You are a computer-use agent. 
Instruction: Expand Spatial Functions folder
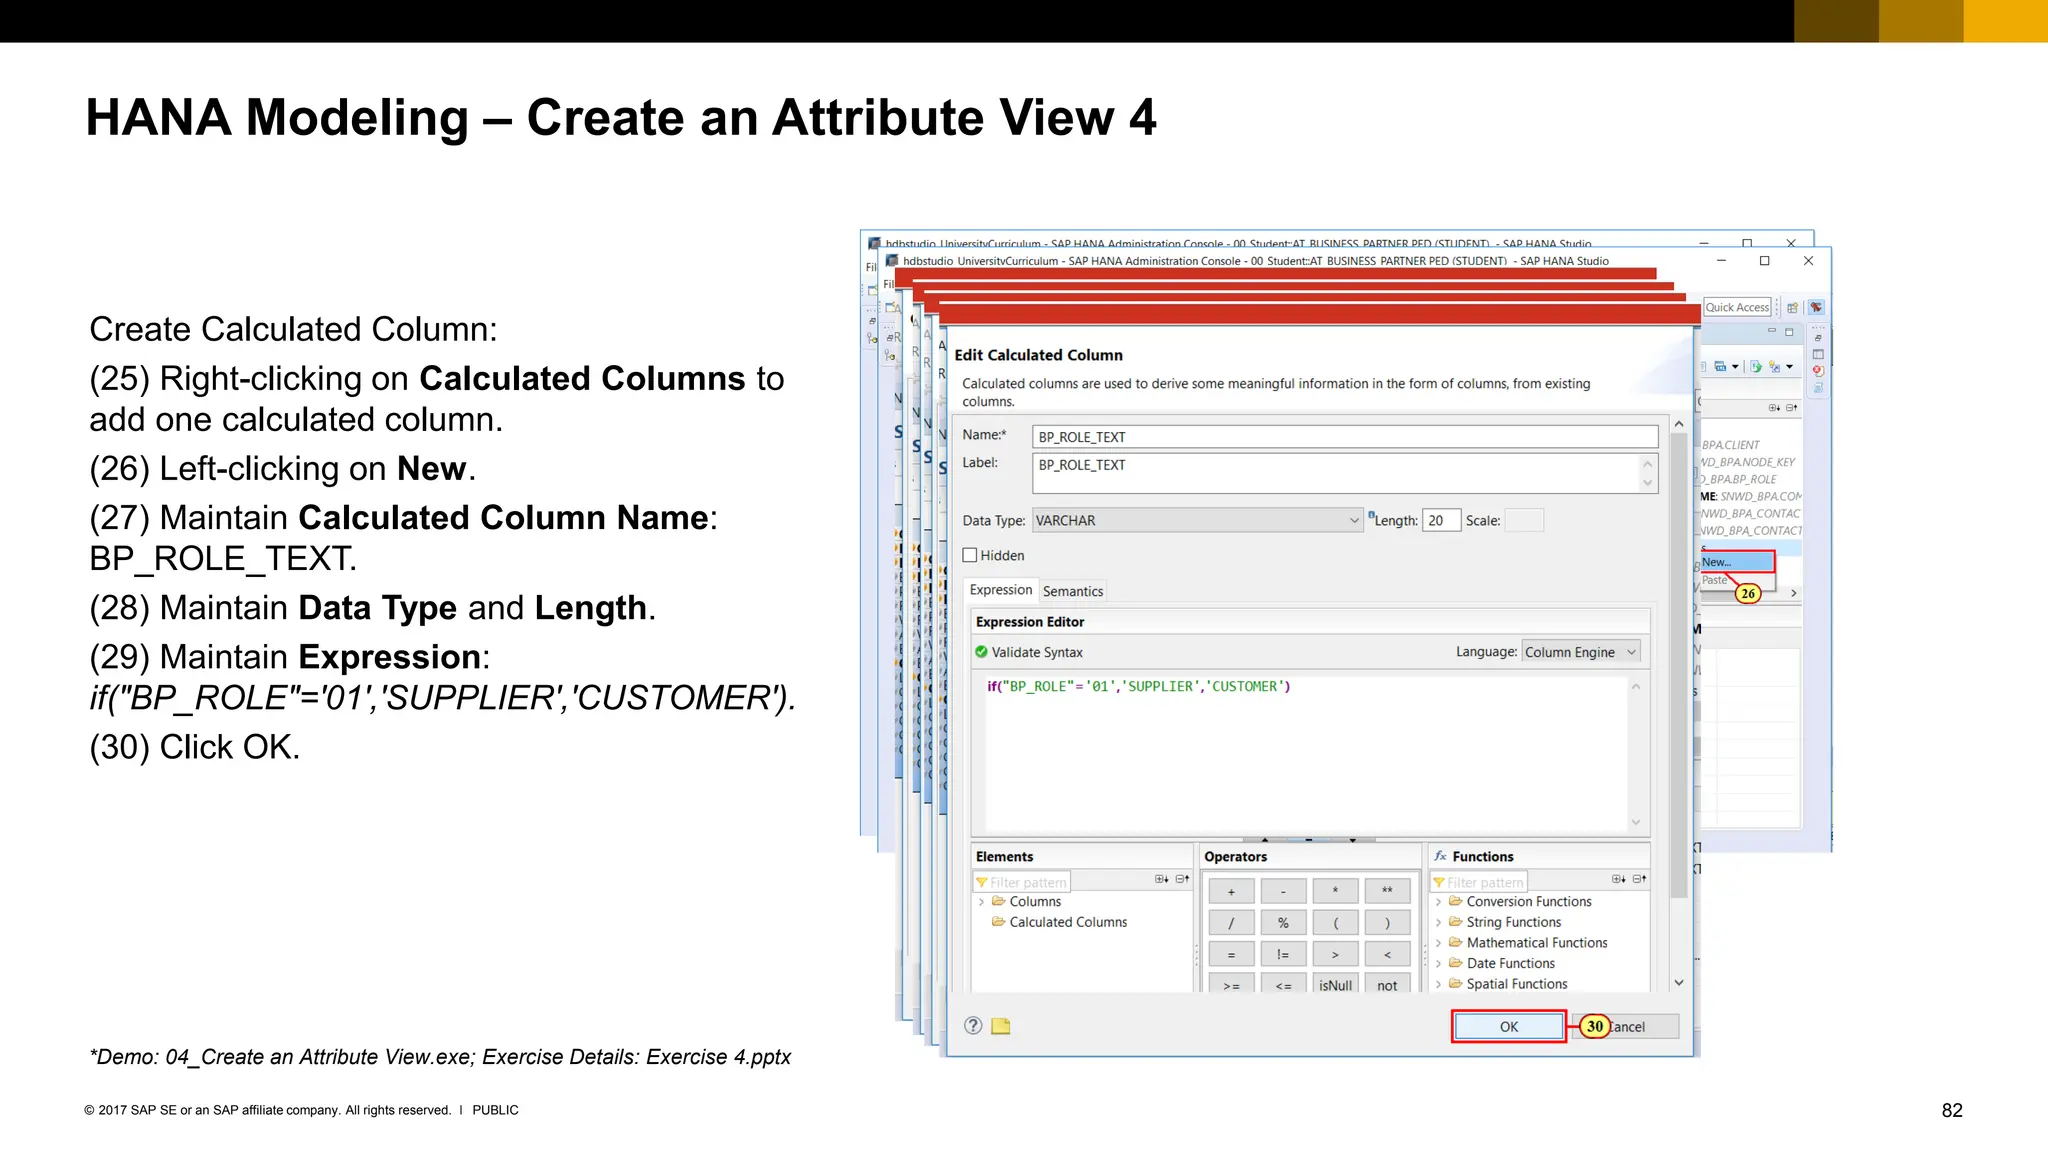[1439, 984]
